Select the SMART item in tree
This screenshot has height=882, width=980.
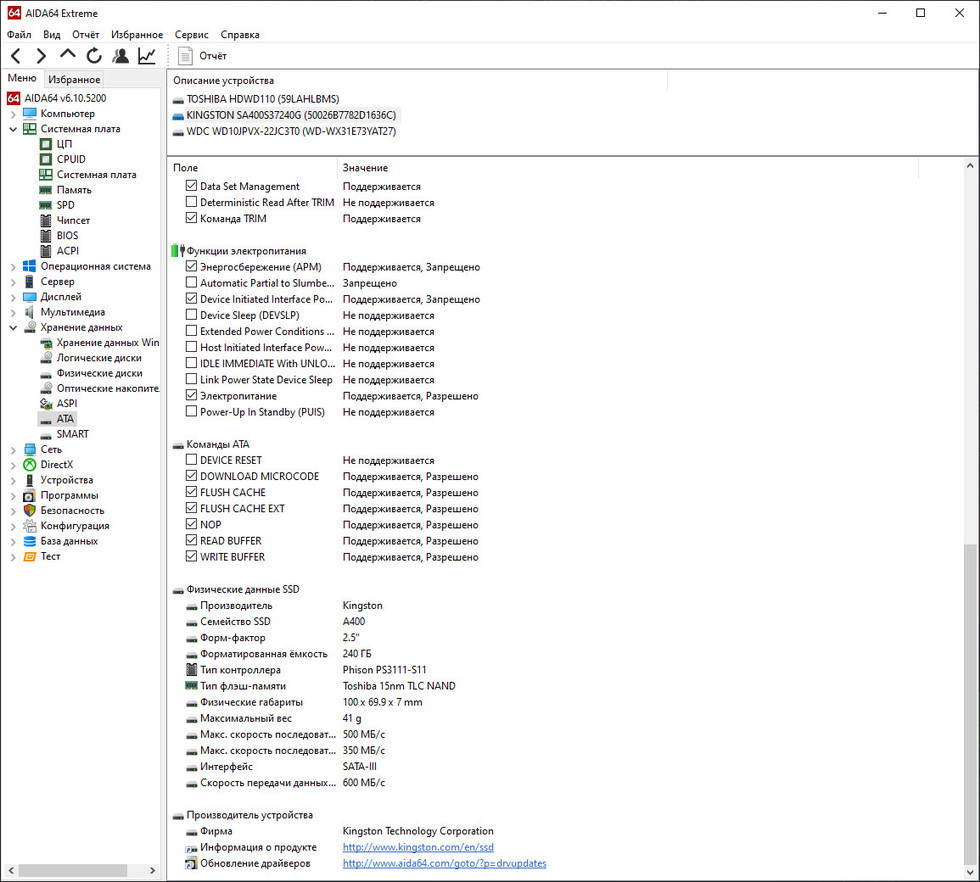72,434
